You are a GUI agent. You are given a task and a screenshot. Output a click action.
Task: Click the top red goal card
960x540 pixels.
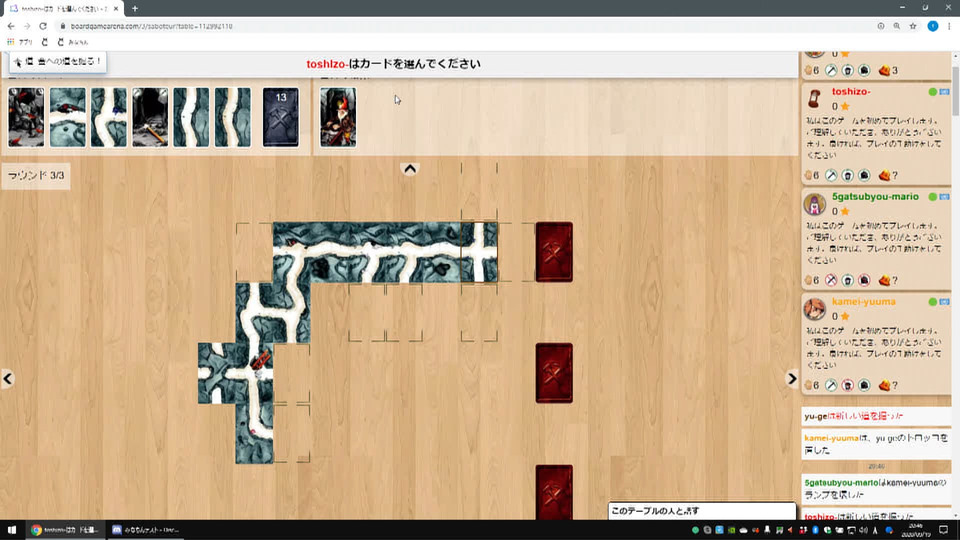(x=554, y=252)
